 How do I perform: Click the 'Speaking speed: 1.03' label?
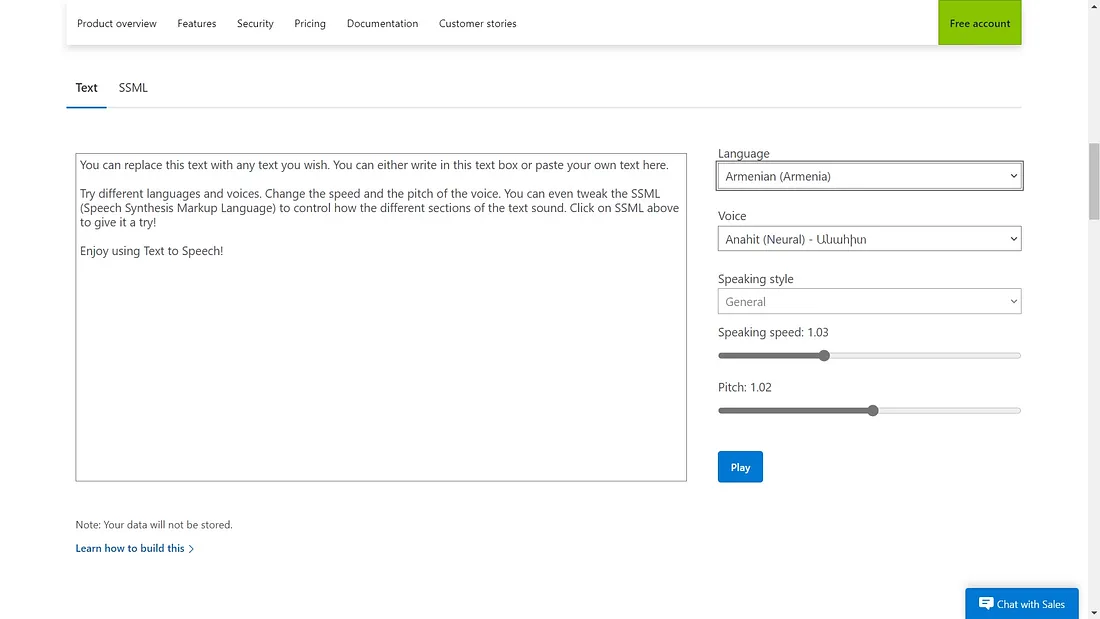point(773,332)
